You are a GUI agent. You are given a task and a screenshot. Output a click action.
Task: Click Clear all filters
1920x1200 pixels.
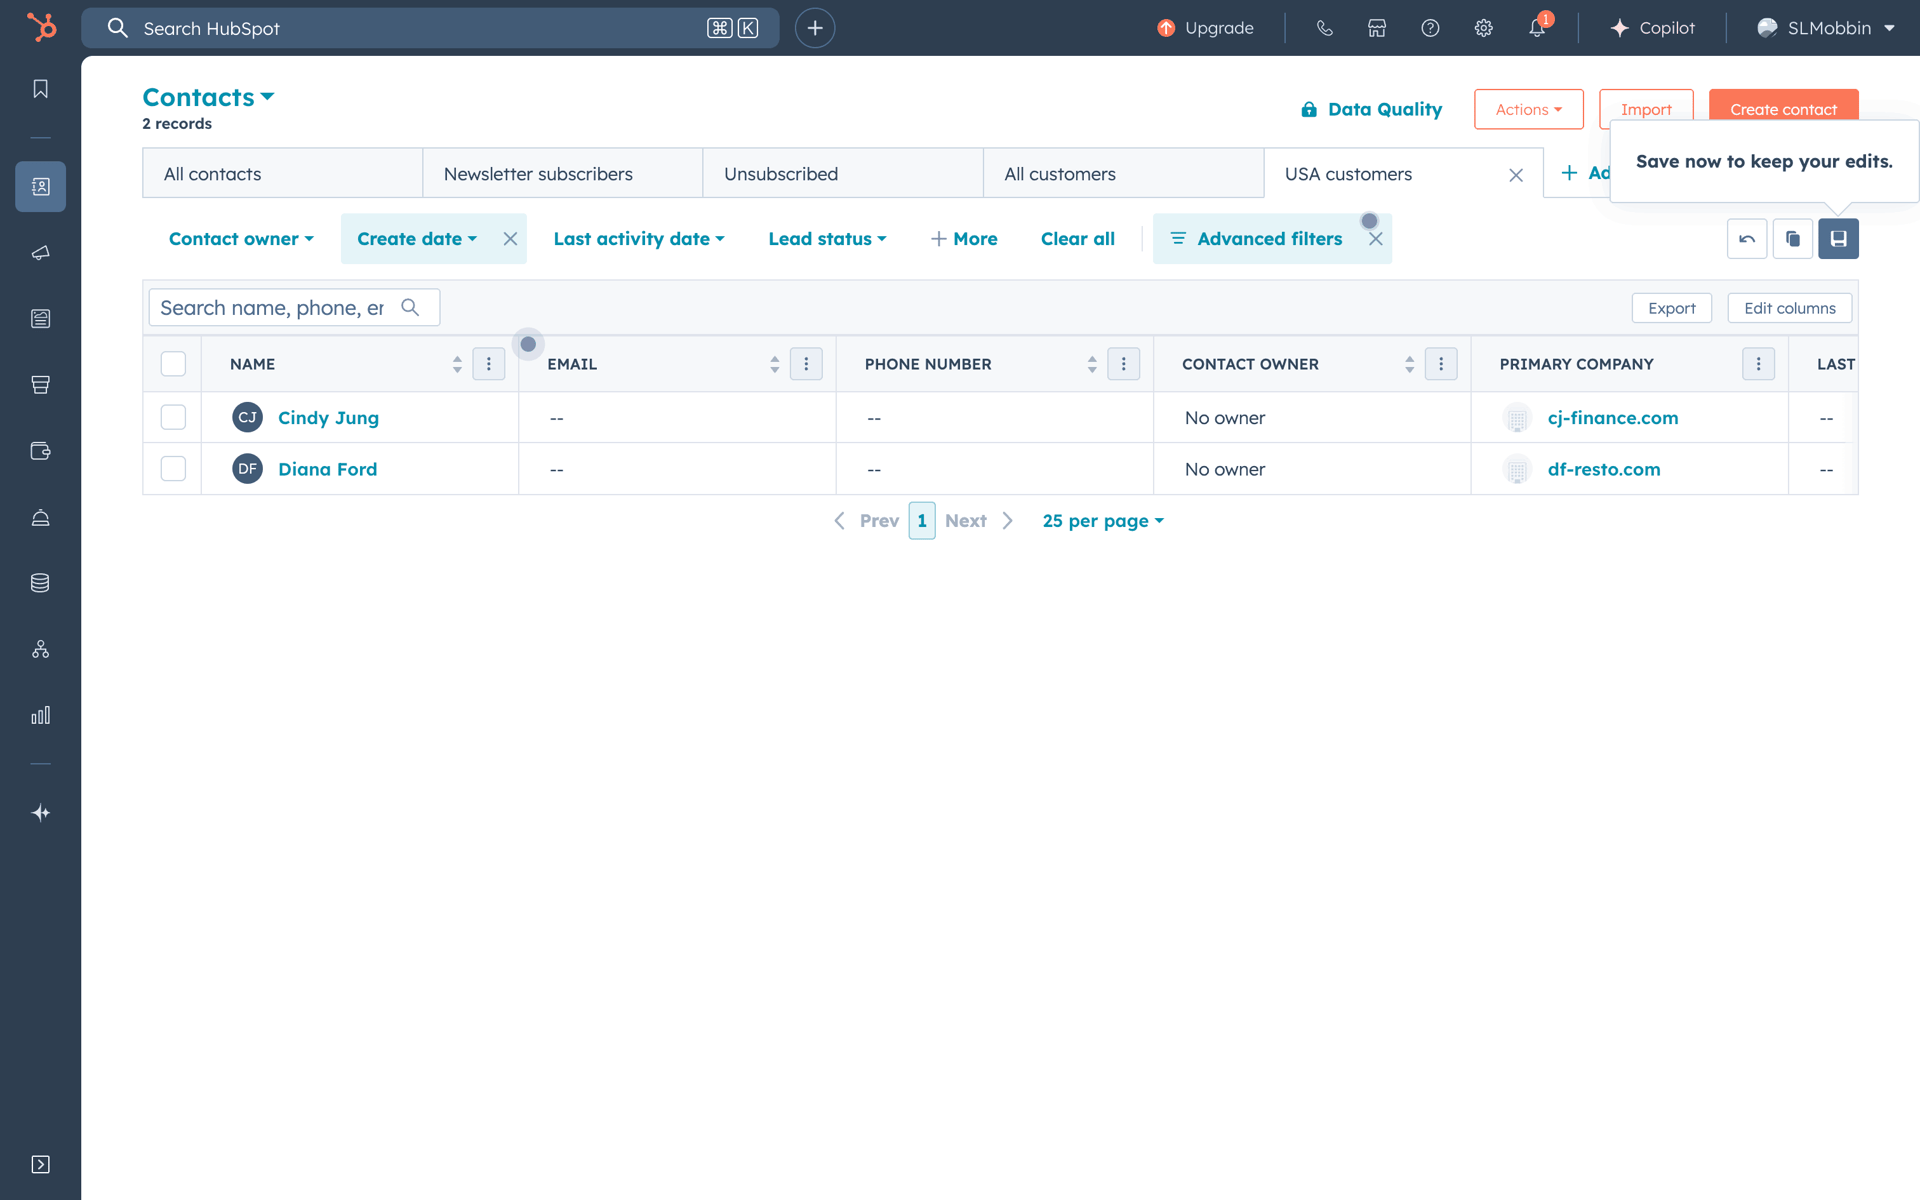(1077, 239)
